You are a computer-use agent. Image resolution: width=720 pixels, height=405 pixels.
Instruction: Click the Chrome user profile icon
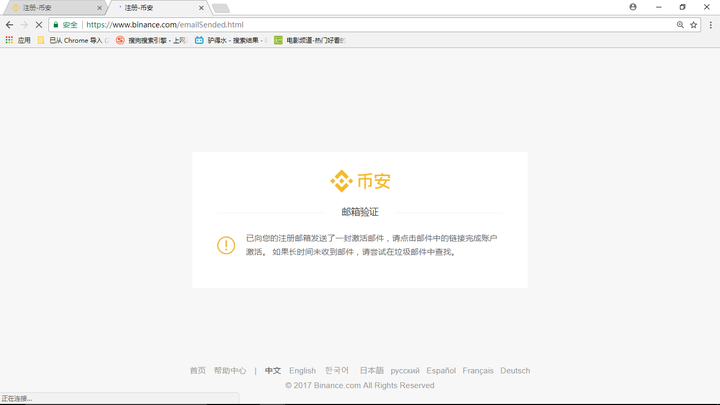(x=633, y=7)
